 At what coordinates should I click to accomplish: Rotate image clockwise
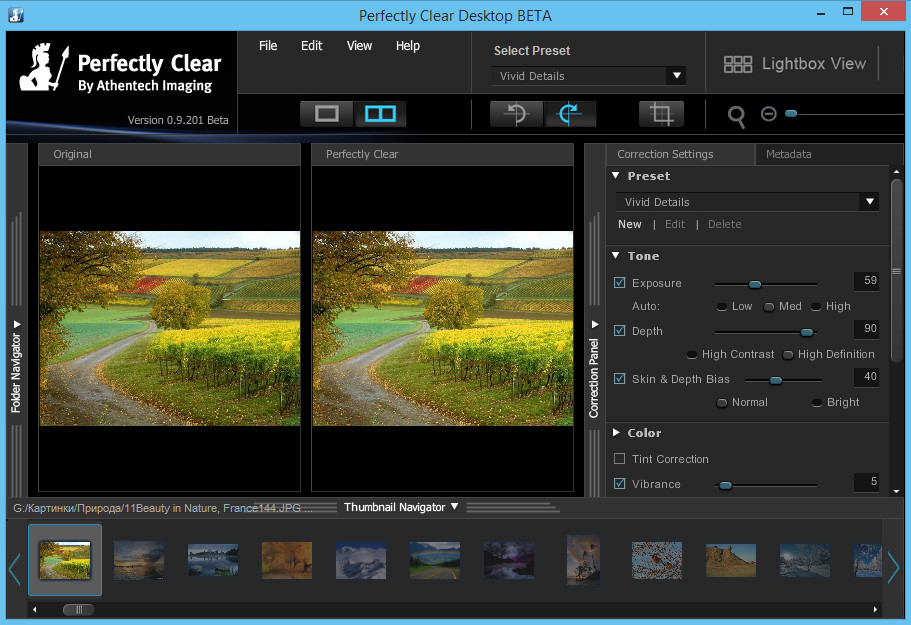tap(569, 114)
